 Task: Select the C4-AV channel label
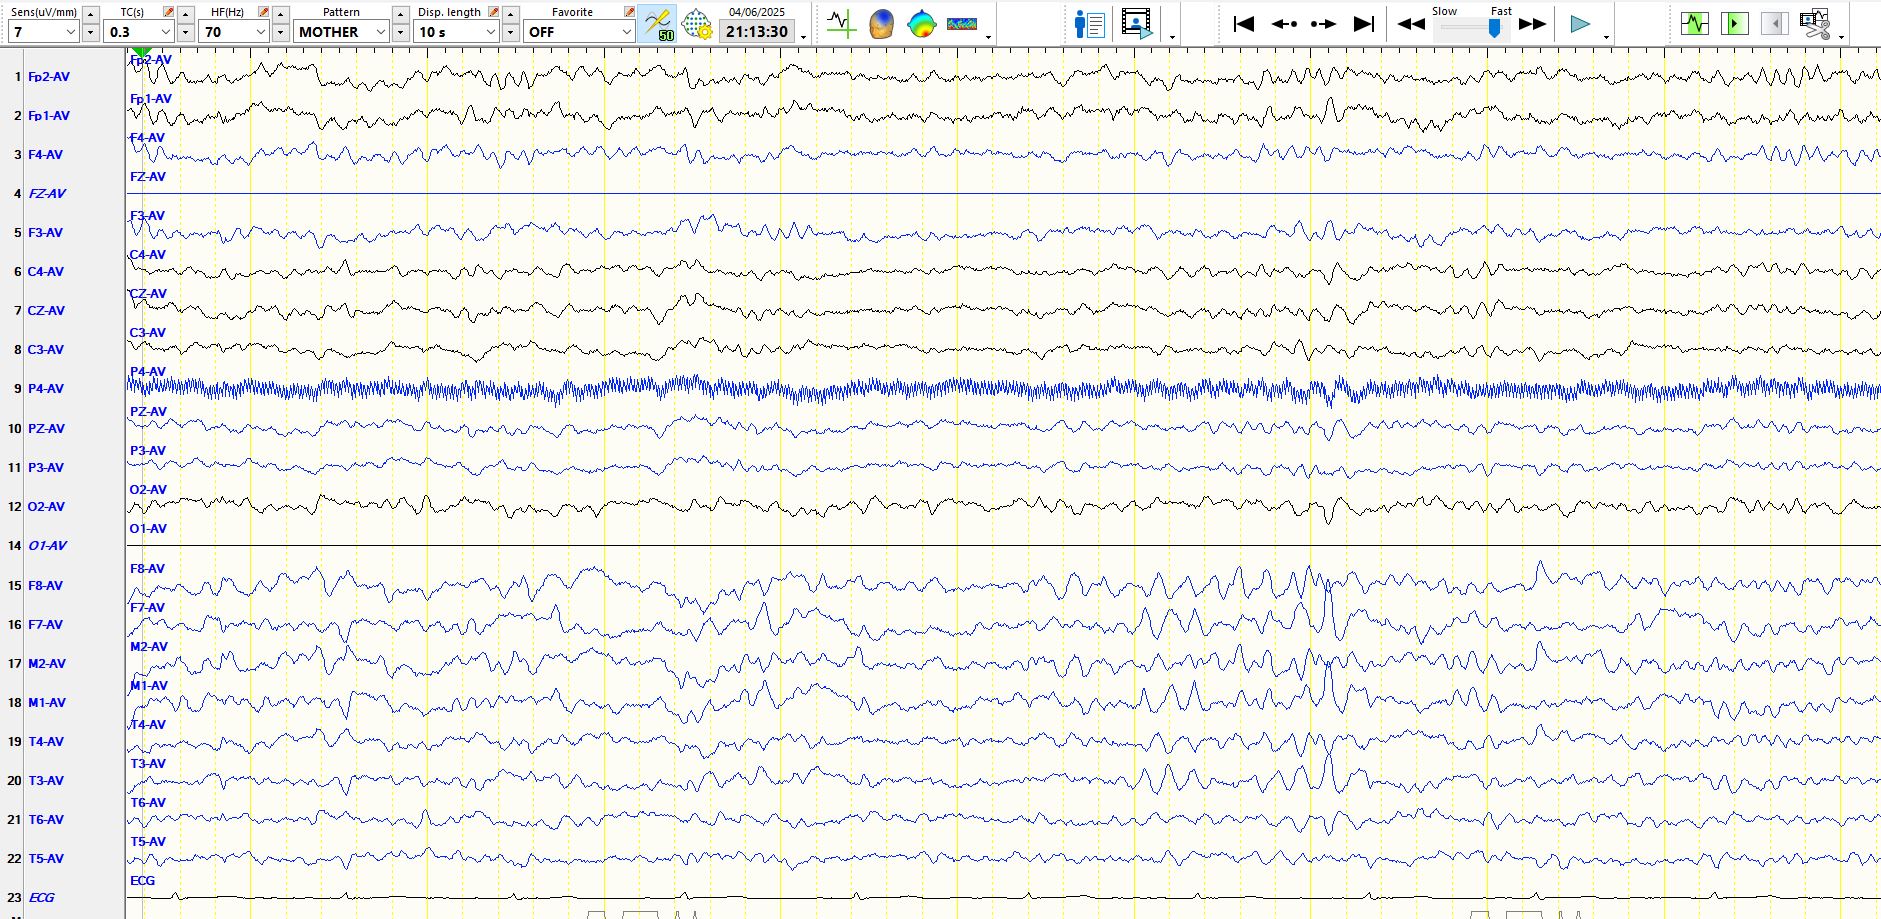click(46, 272)
